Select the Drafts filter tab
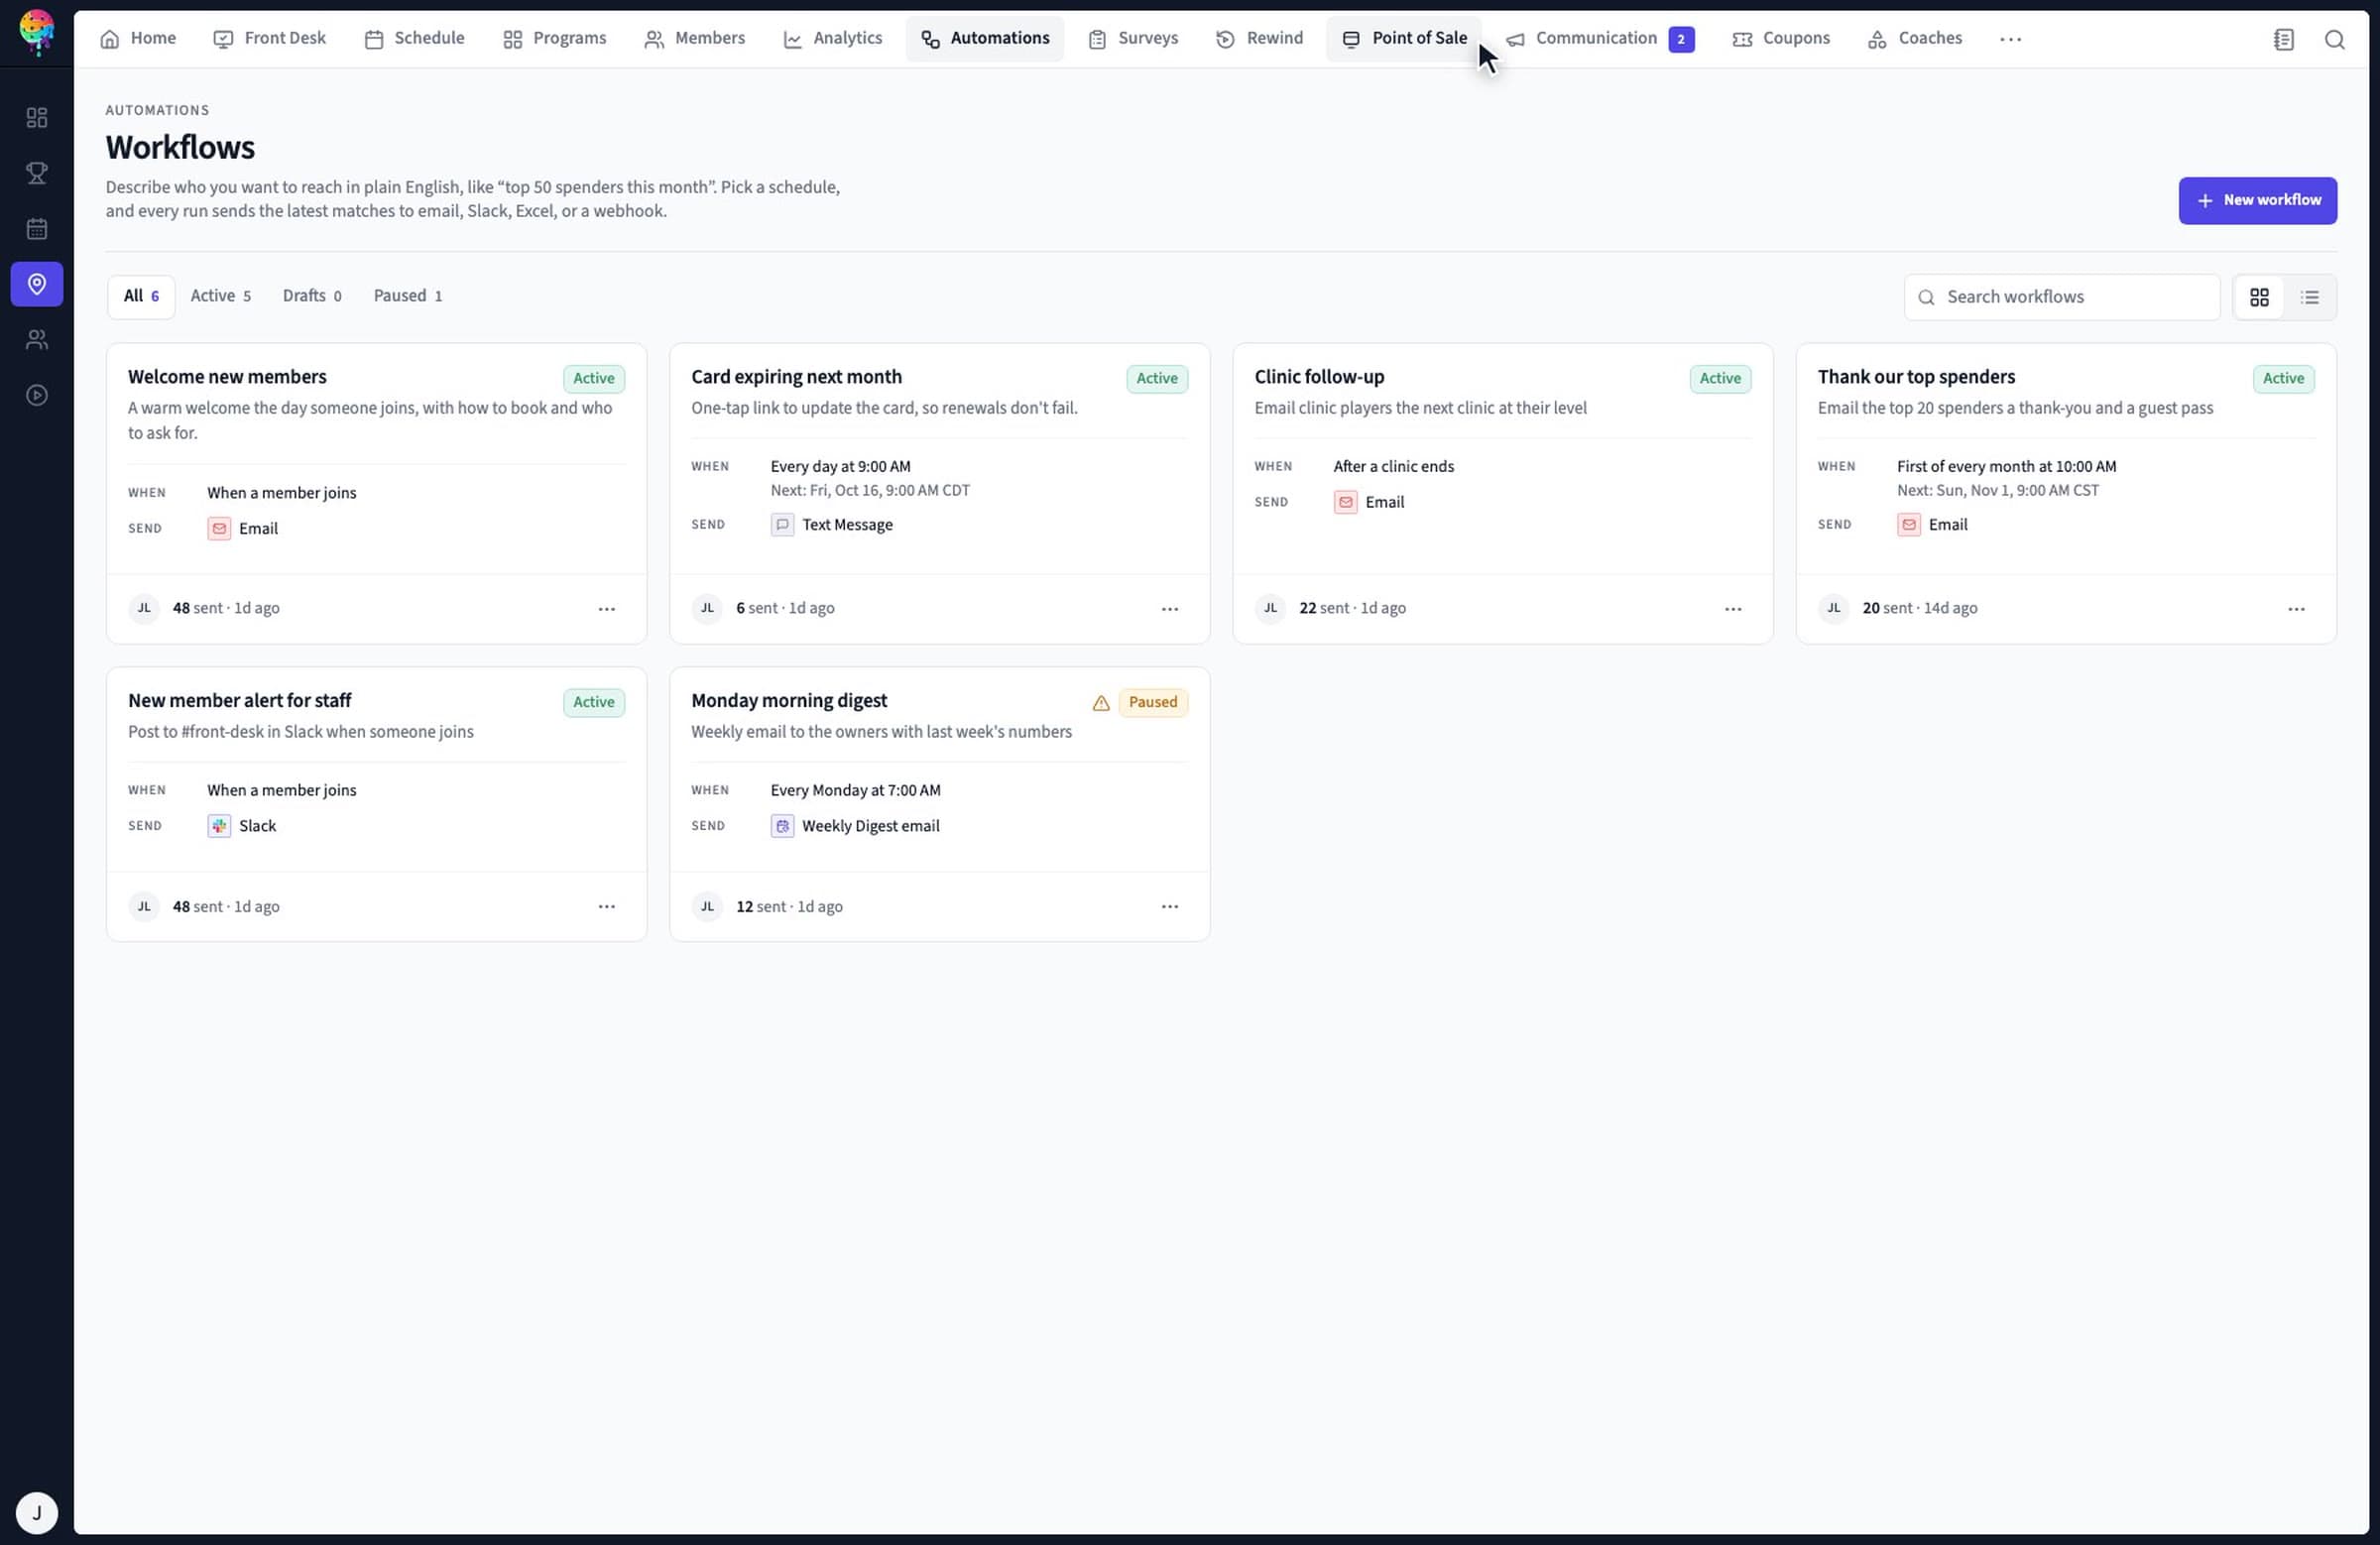This screenshot has width=2380, height=1545. (x=312, y=296)
